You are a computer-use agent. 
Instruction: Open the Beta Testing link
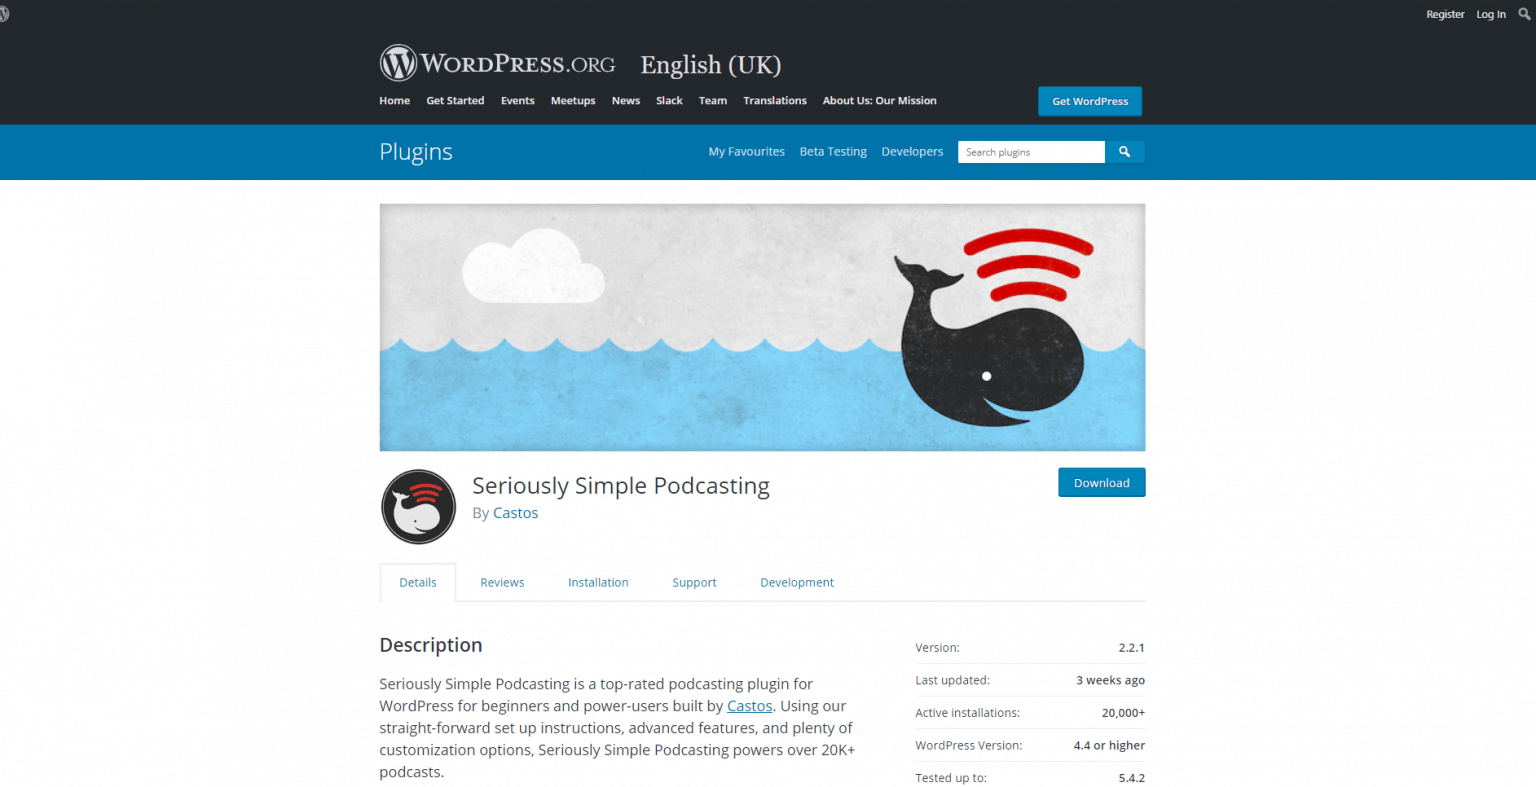click(833, 152)
